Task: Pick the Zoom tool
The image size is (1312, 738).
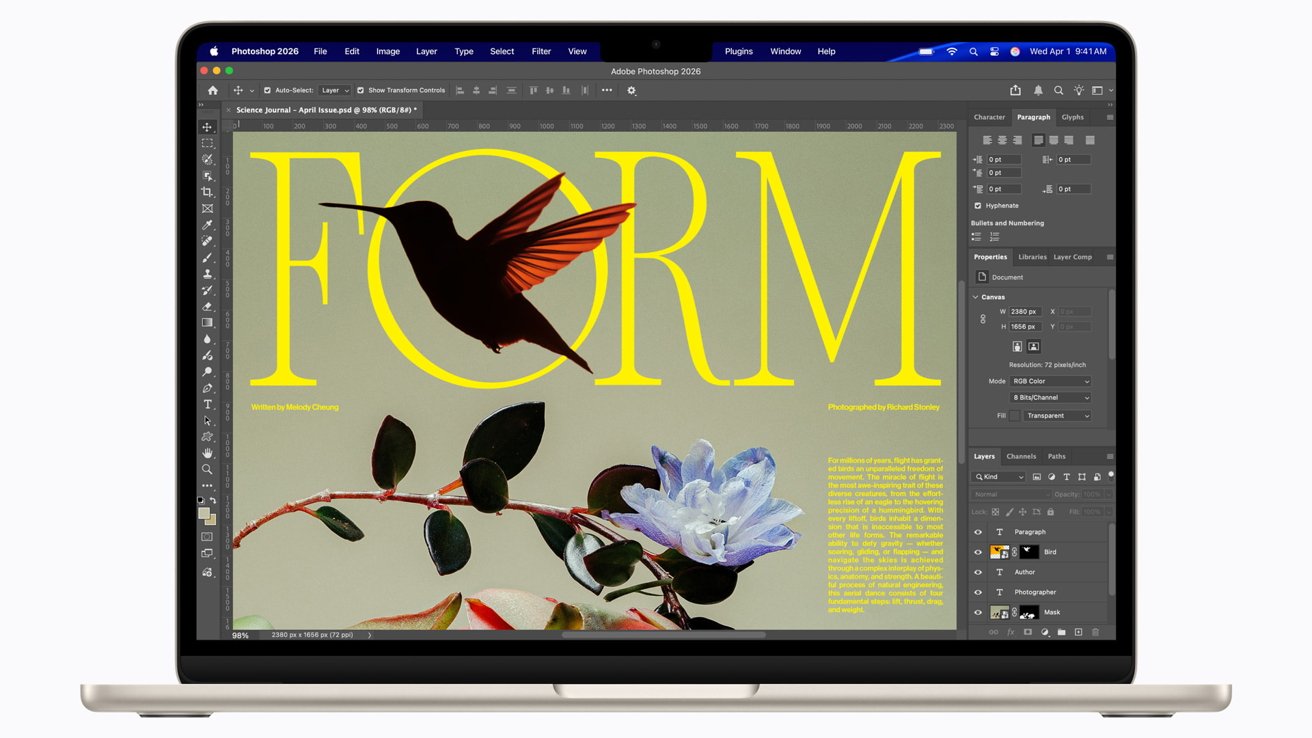Action: pos(207,469)
